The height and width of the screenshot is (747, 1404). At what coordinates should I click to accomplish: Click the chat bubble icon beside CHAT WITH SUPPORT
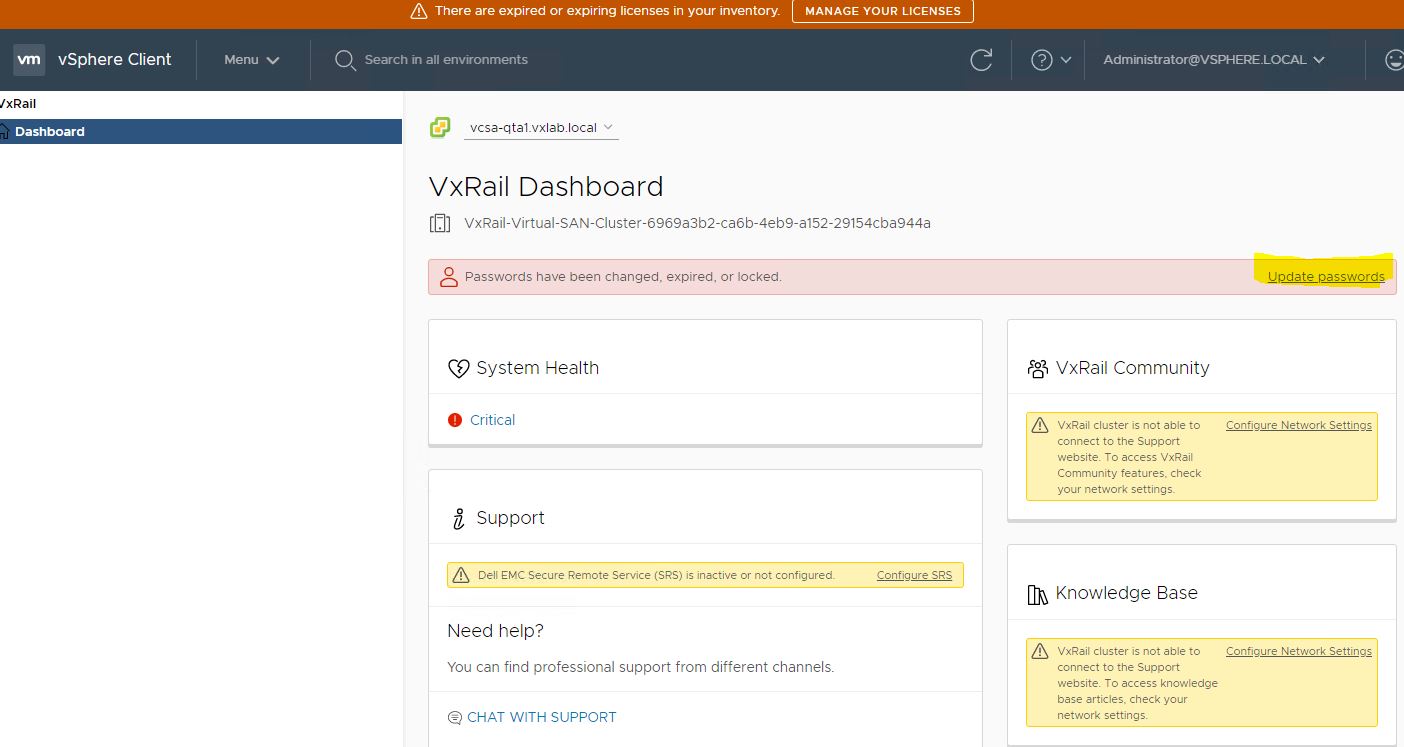455,717
